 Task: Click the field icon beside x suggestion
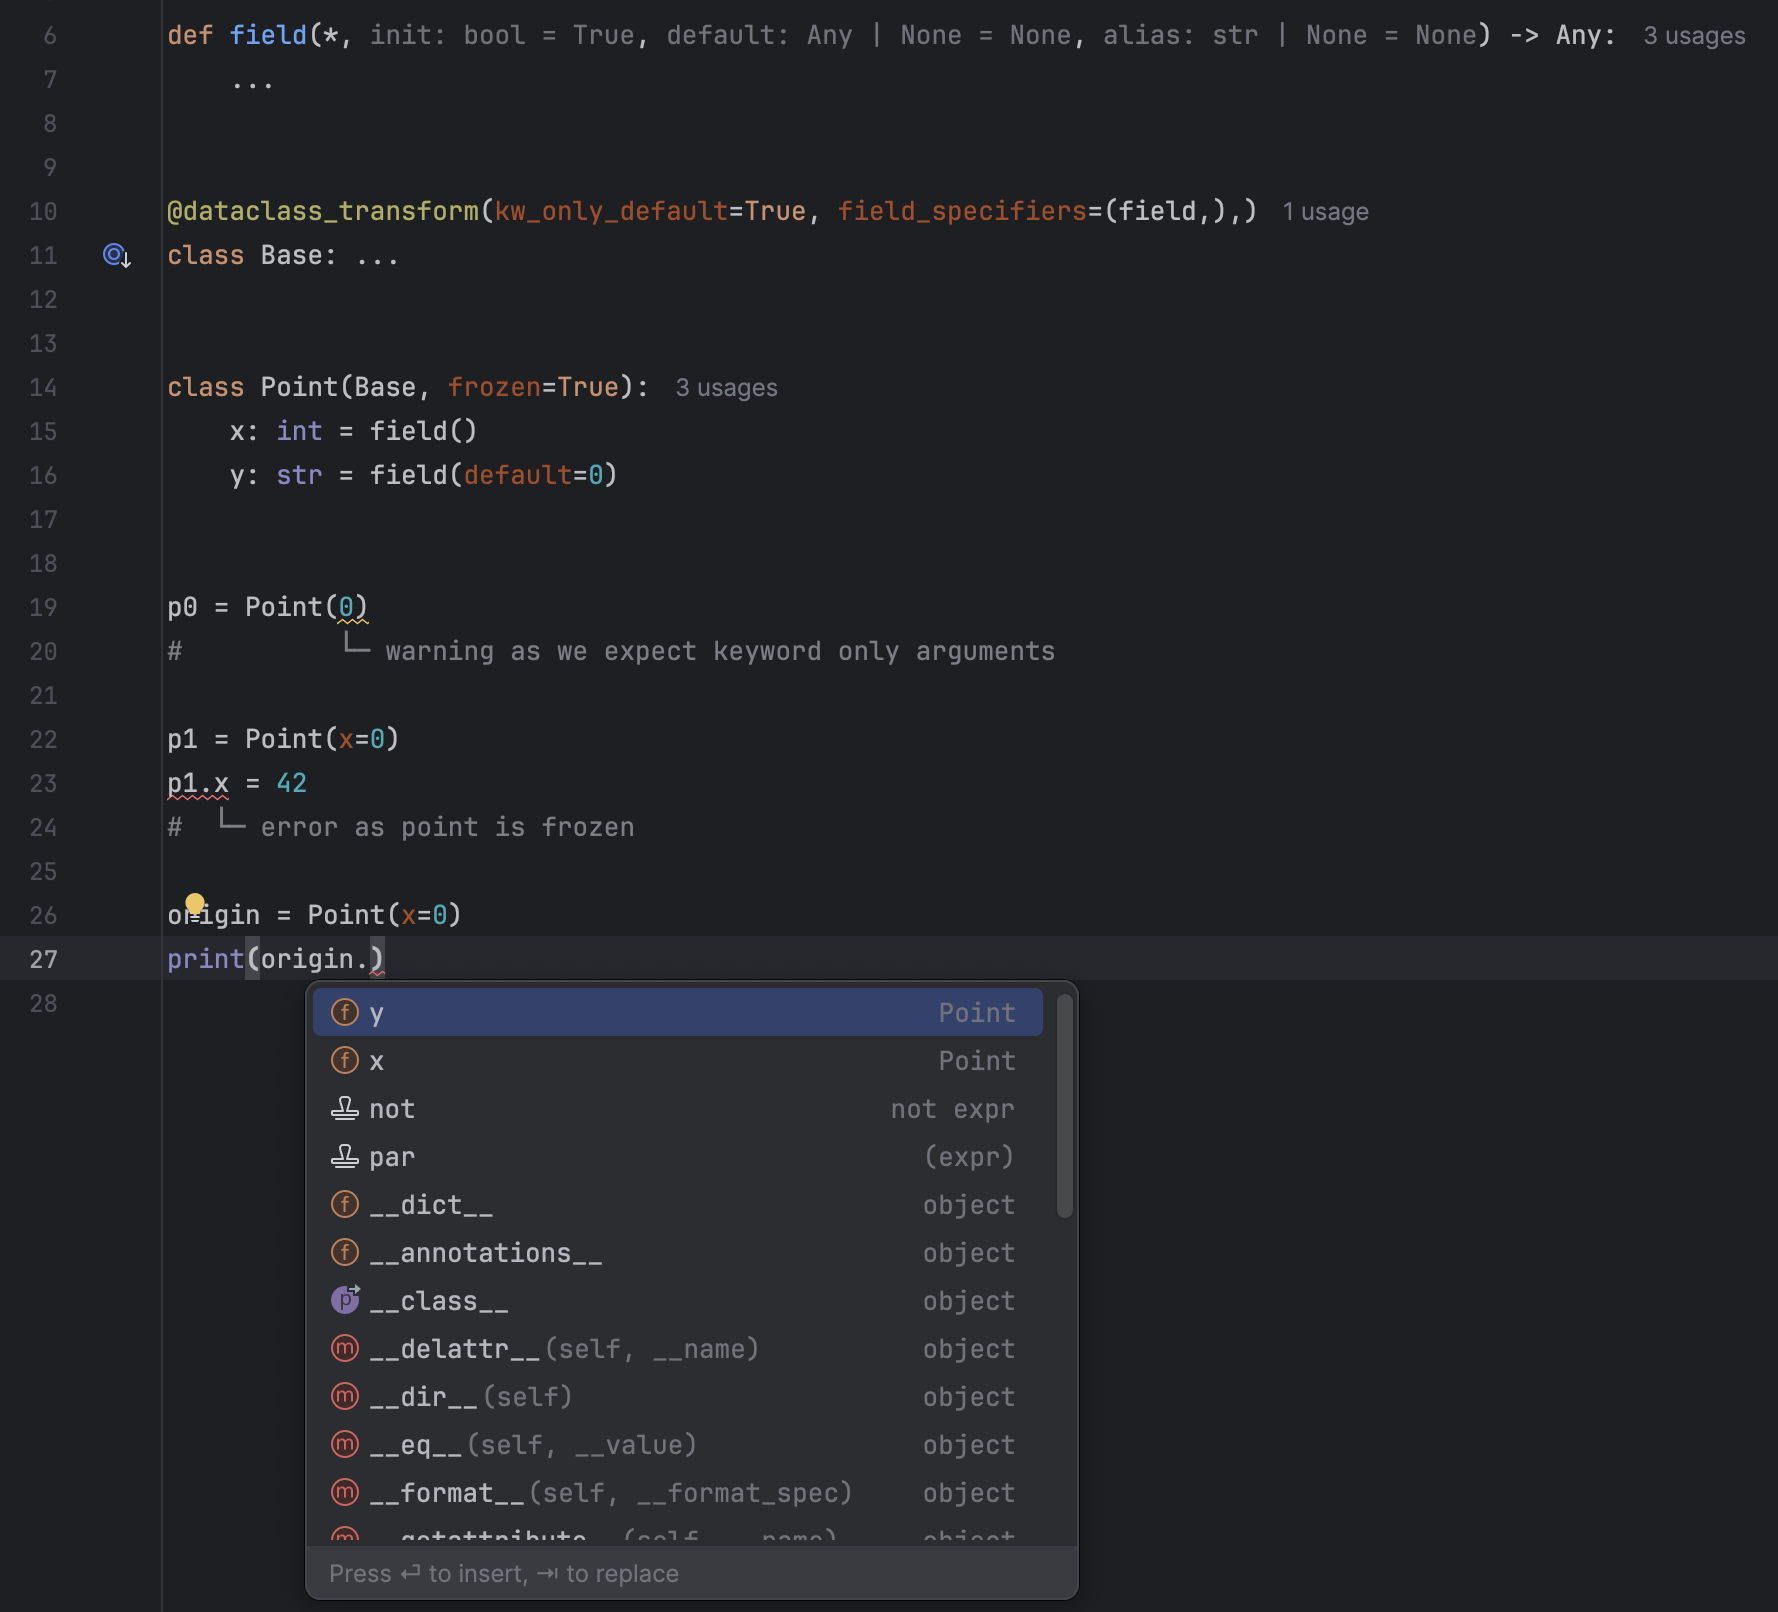click(345, 1061)
